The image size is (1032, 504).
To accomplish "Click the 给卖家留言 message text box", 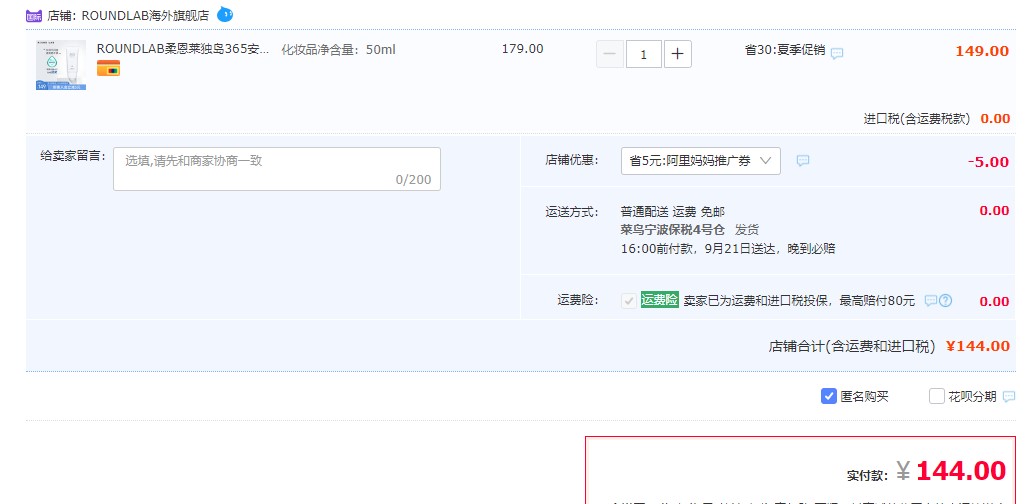I will point(276,169).
